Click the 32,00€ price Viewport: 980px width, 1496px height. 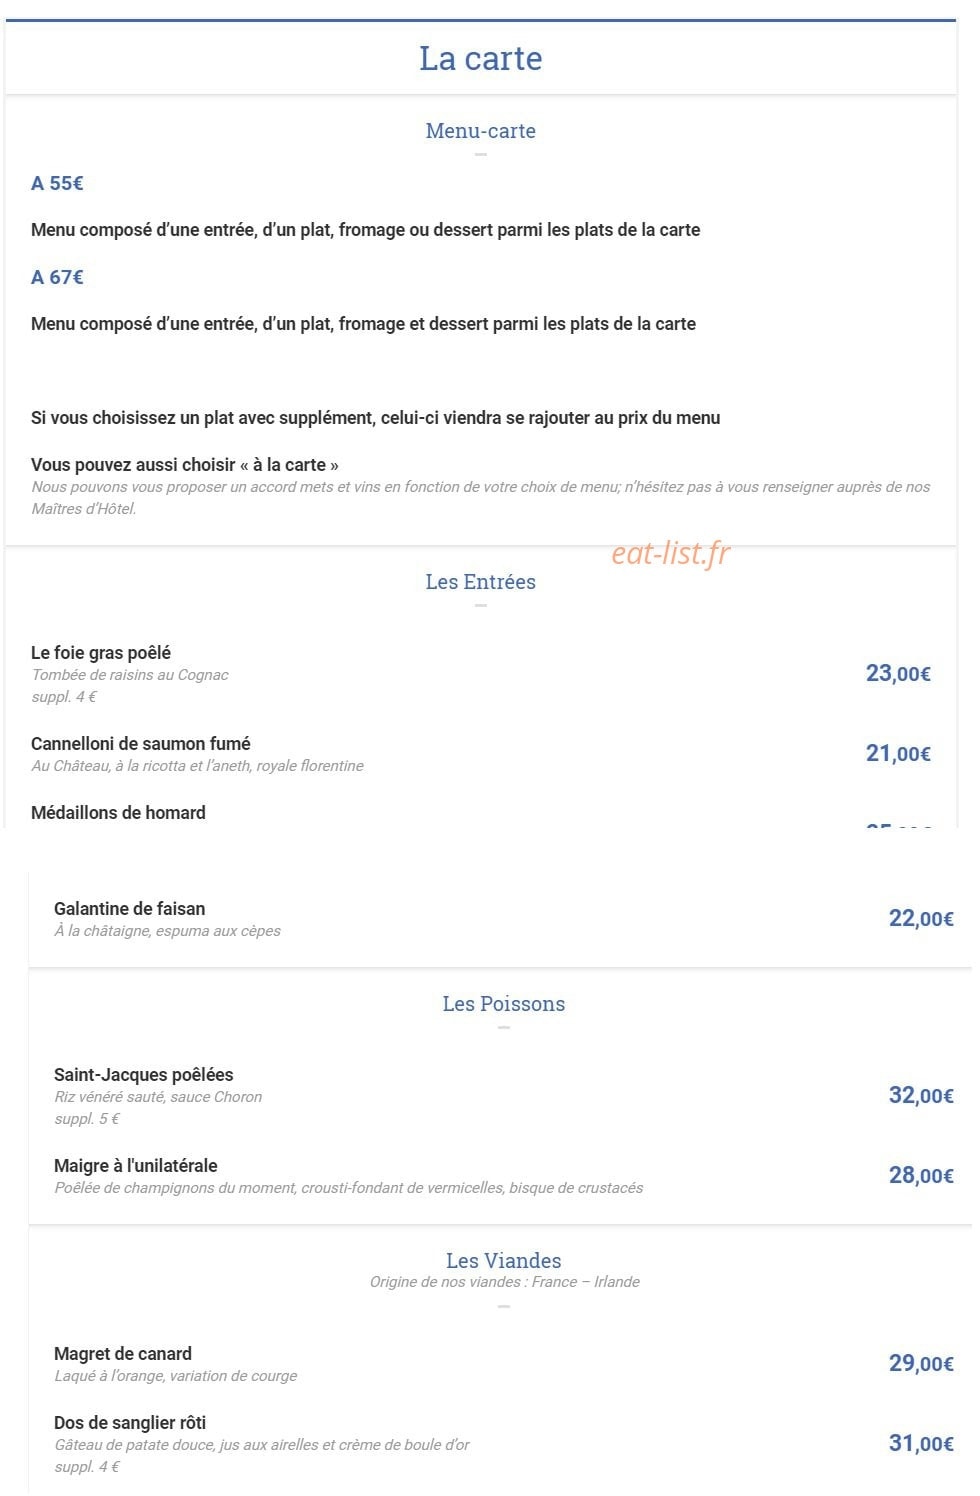[x=921, y=1096]
